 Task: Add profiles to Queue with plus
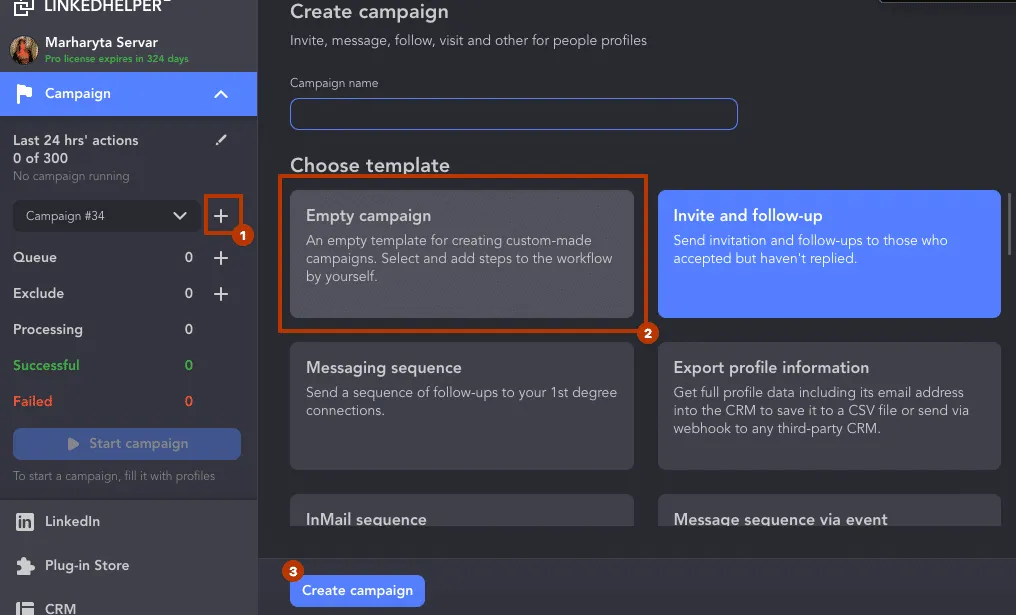221,258
